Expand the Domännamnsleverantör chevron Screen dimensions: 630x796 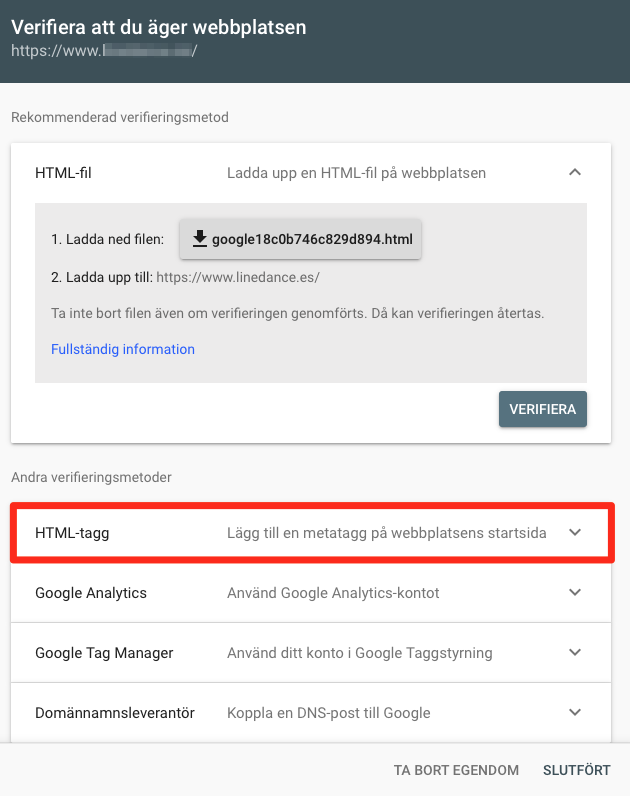[x=575, y=712]
